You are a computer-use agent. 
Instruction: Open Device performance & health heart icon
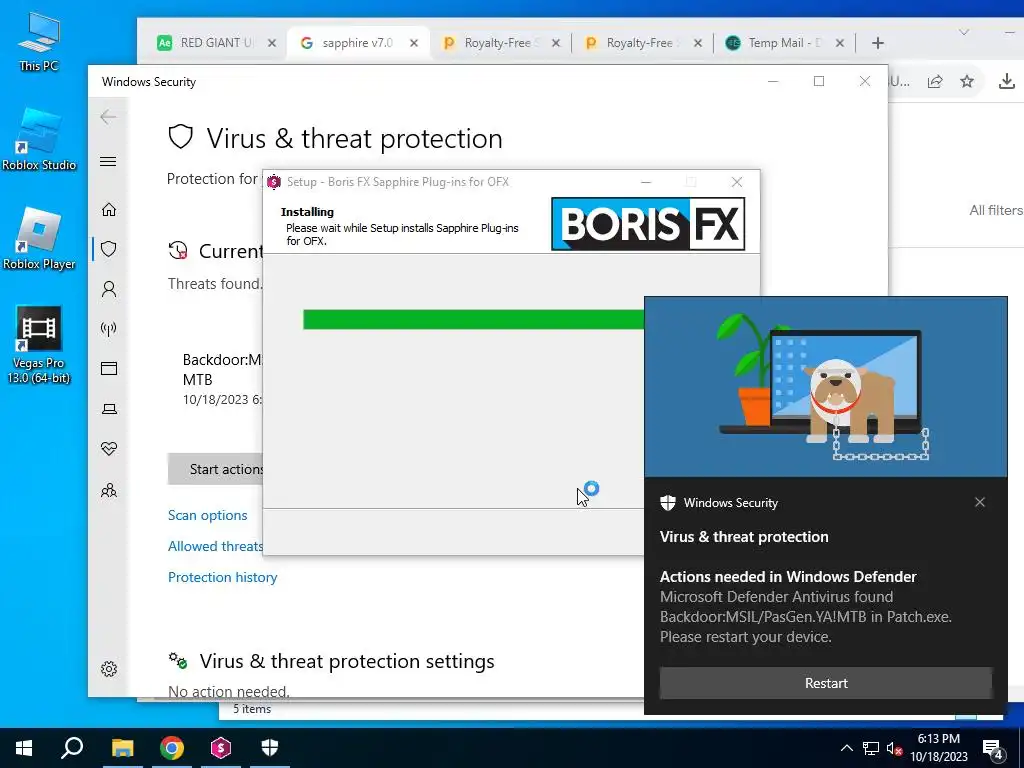[109, 449]
